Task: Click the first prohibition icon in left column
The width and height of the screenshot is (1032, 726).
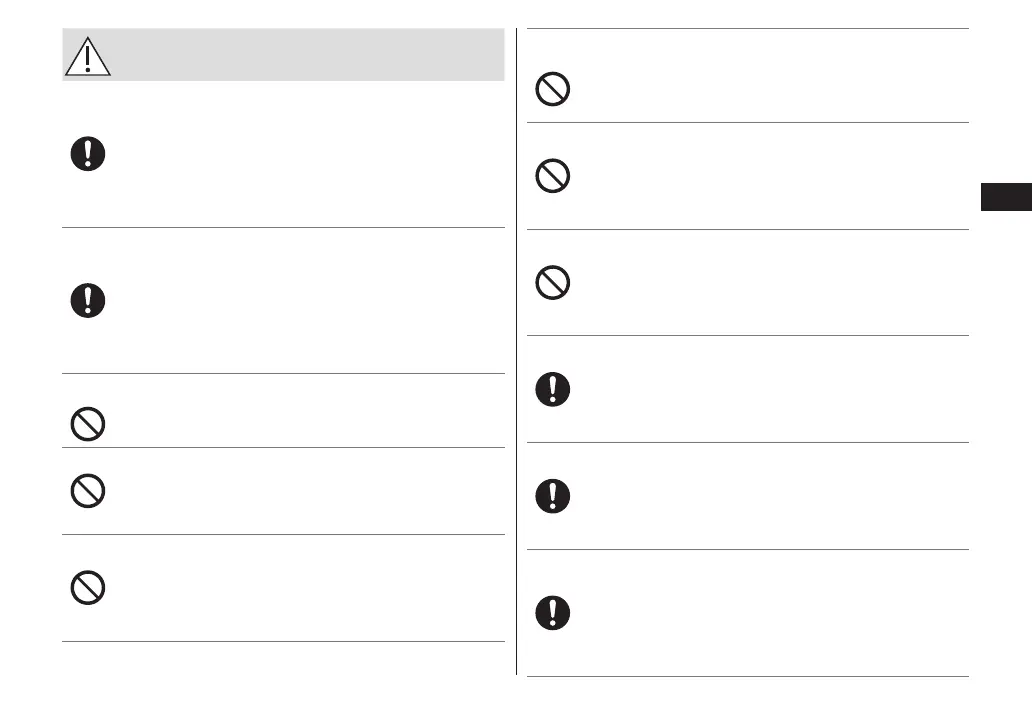Action: coord(88,425)
